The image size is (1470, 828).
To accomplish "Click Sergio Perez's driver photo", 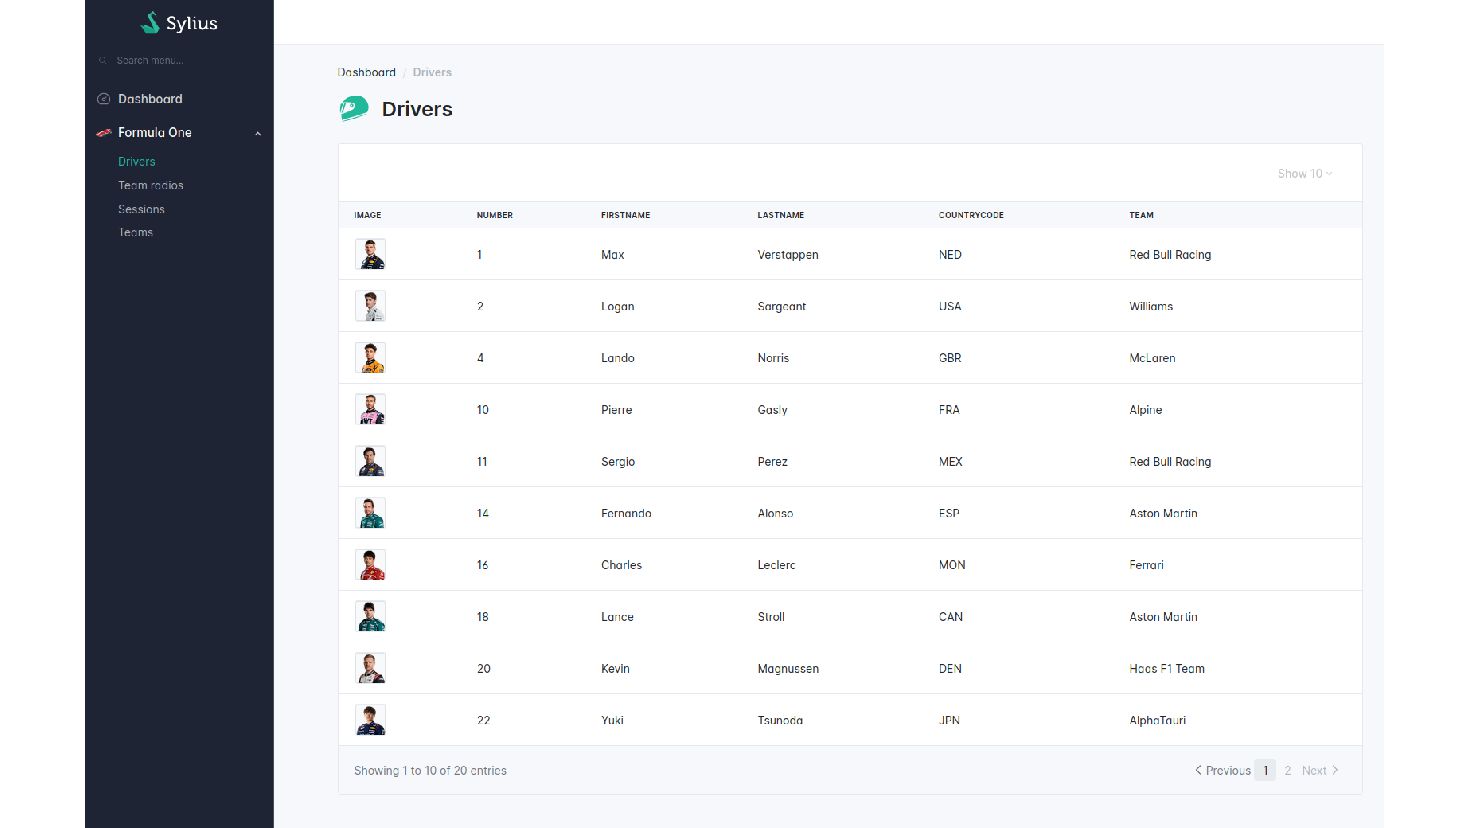I will coord(370,461).
